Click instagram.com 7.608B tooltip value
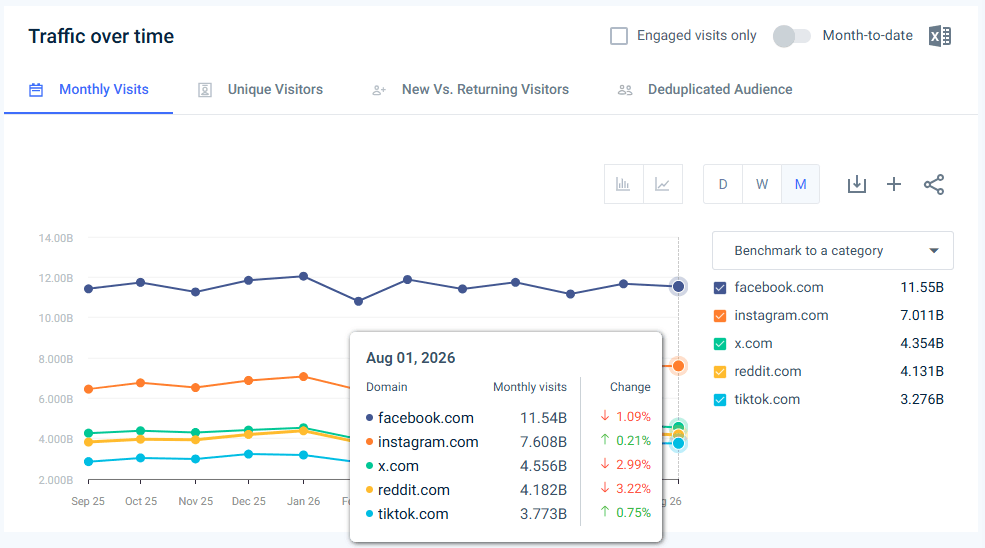Image resolution: width=985 pixels, height=548 pixels. click(x=543, y=442)
